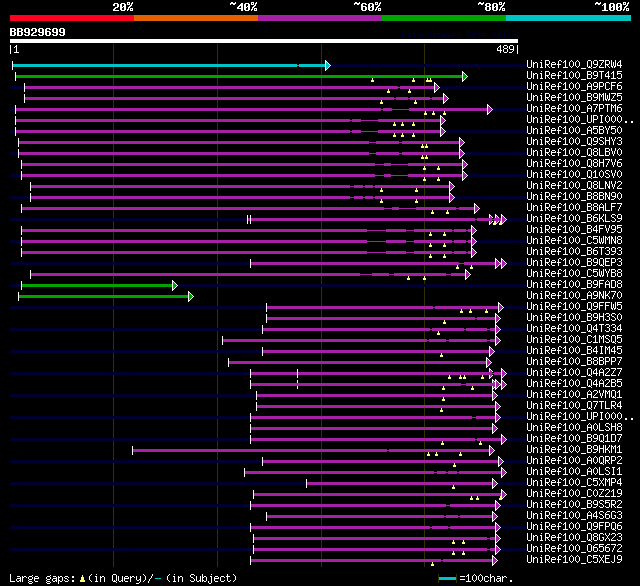This screenshot has height=586, width=640.
Task: Click the green arrowhead of B9T415 alignment
Action: tap(464, 76)
